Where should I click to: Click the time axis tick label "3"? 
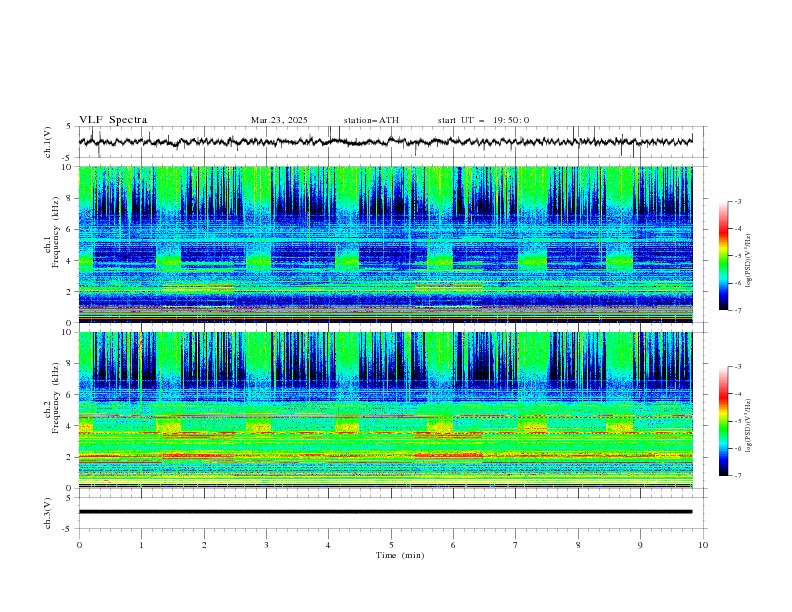pyautogui.click(x=266, y=545)
